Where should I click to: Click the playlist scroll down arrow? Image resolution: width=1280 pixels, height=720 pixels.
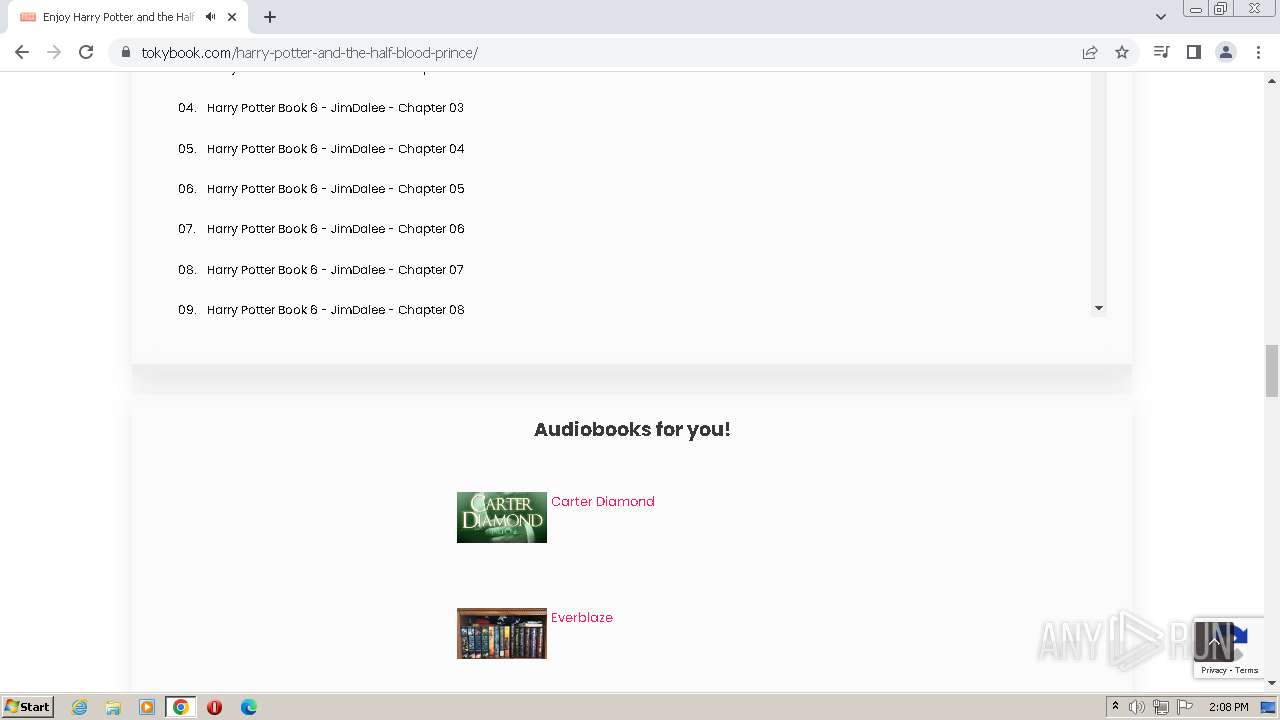click(x=1098, y=308)
